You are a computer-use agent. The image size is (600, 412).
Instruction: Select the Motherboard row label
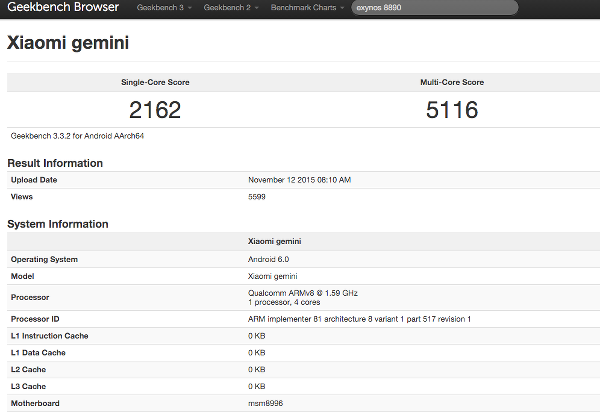(35, 403)
